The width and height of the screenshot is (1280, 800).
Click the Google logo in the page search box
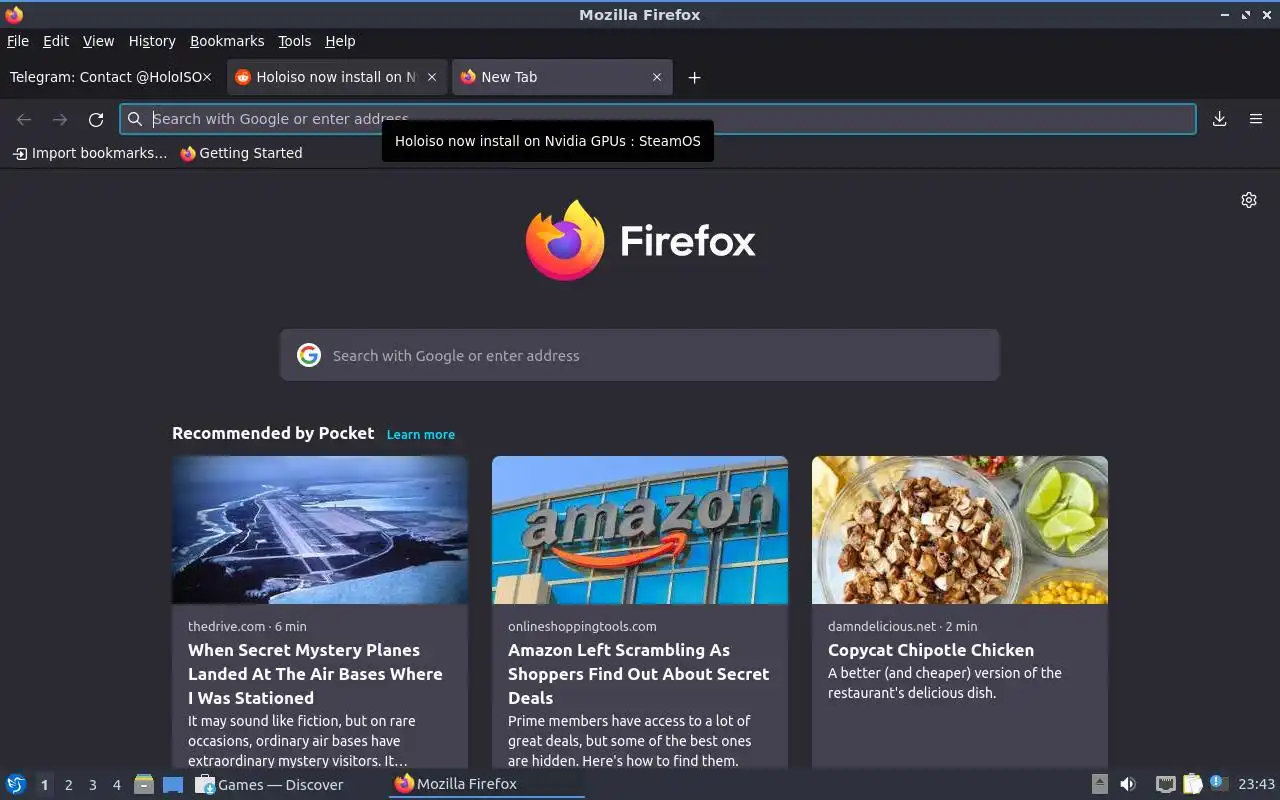(x=309, y=355)
